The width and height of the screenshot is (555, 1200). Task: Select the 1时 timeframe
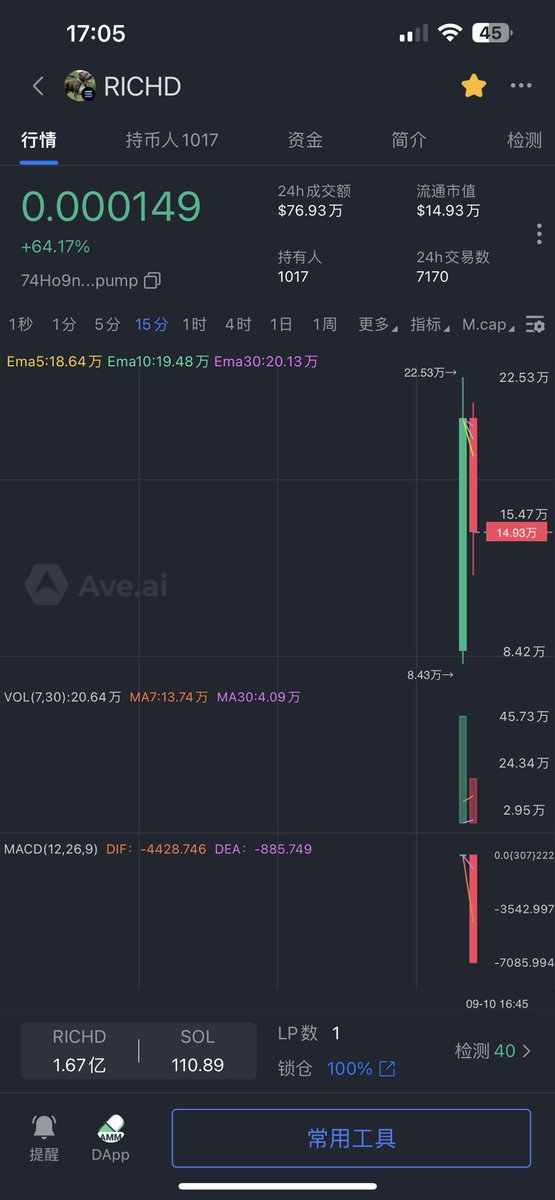(x=194, y=324)
